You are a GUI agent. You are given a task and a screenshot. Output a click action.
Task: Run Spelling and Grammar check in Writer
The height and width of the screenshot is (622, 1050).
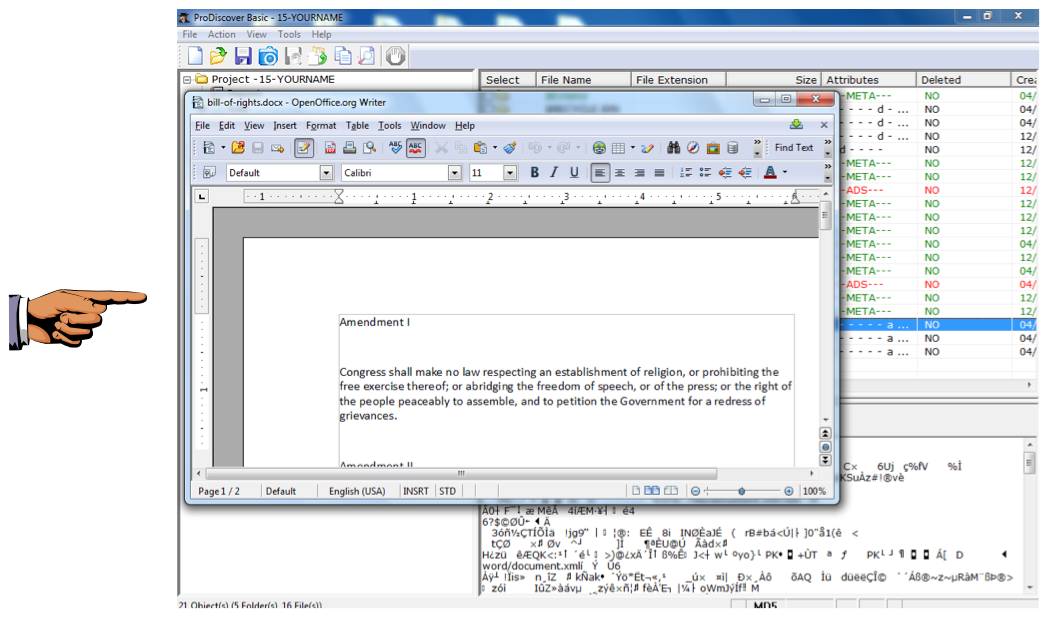coord(396,148)
